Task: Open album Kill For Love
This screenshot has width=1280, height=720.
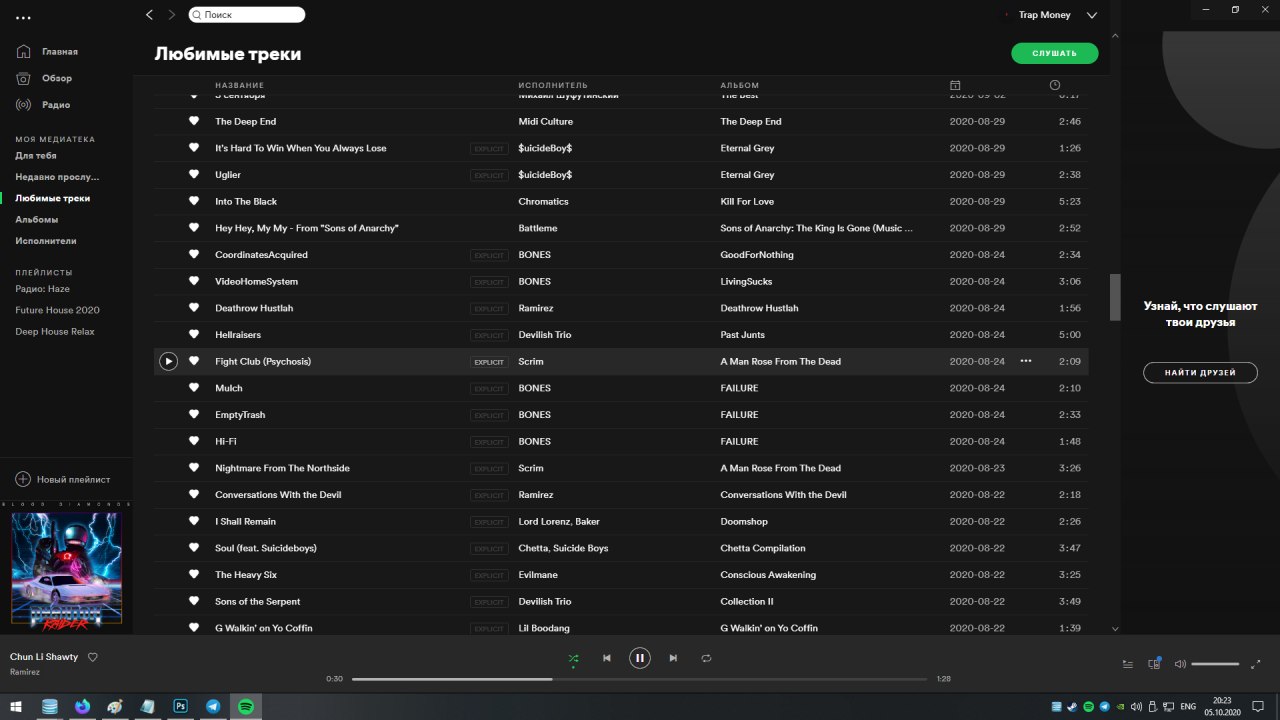Action: tap(747, 201)
